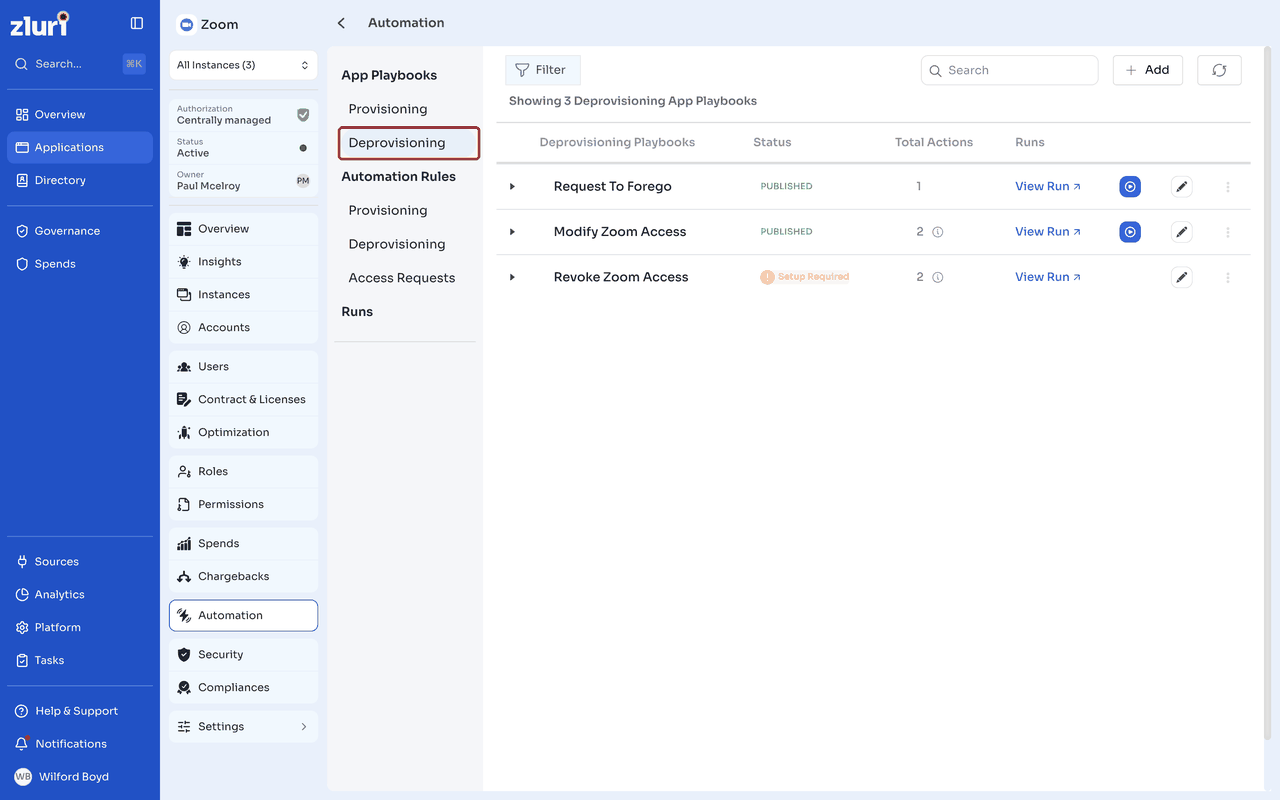Open the All Instances dropdown
1280x800 pixels.
click(x=243, y=65)
